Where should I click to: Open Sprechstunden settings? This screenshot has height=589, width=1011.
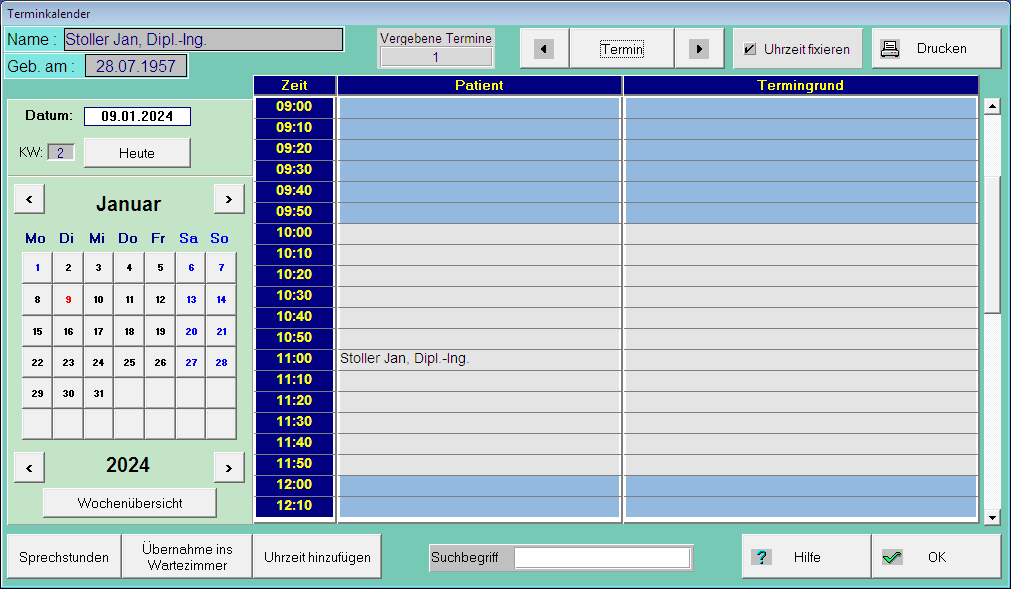click(x=64, y=557)
